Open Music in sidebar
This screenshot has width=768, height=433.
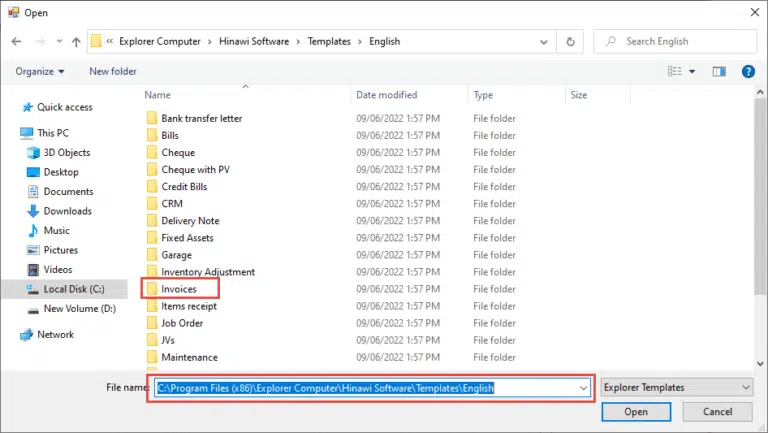48,231
